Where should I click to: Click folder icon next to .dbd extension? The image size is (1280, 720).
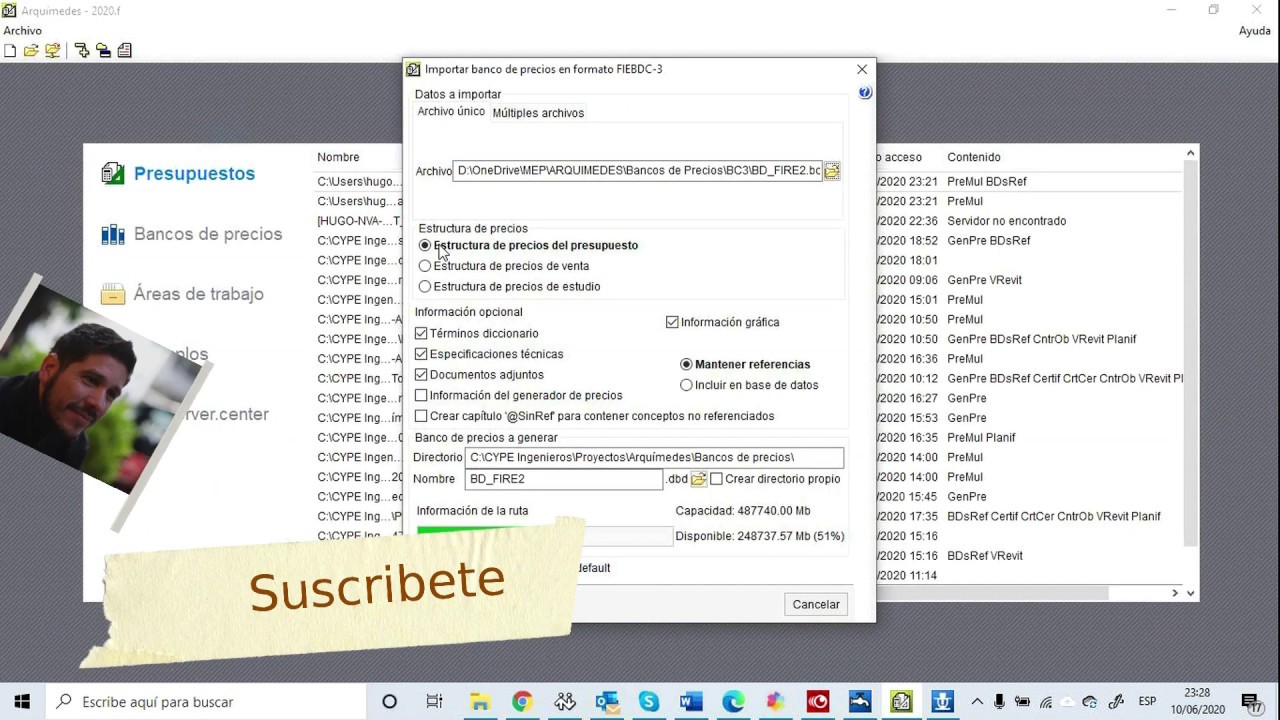(699, 479)
